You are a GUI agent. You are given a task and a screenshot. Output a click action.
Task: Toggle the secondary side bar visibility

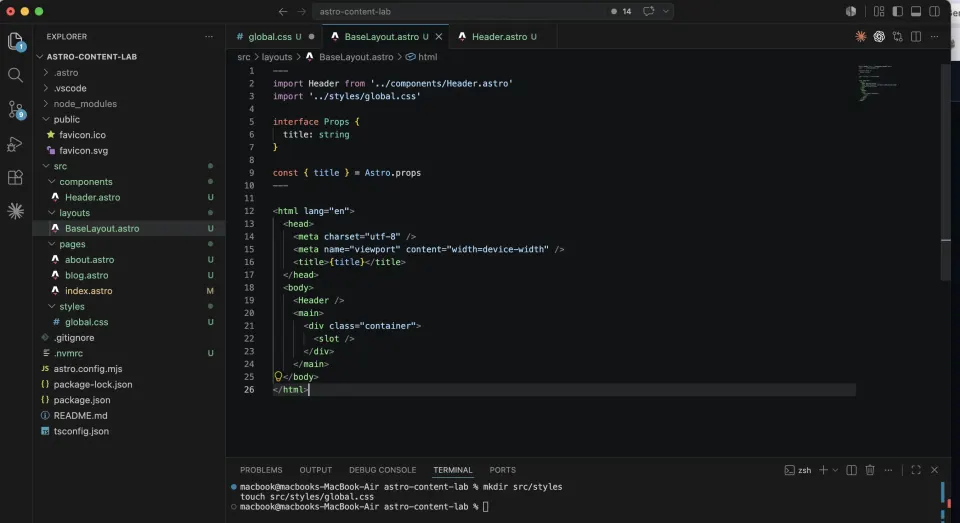point(934,11)
